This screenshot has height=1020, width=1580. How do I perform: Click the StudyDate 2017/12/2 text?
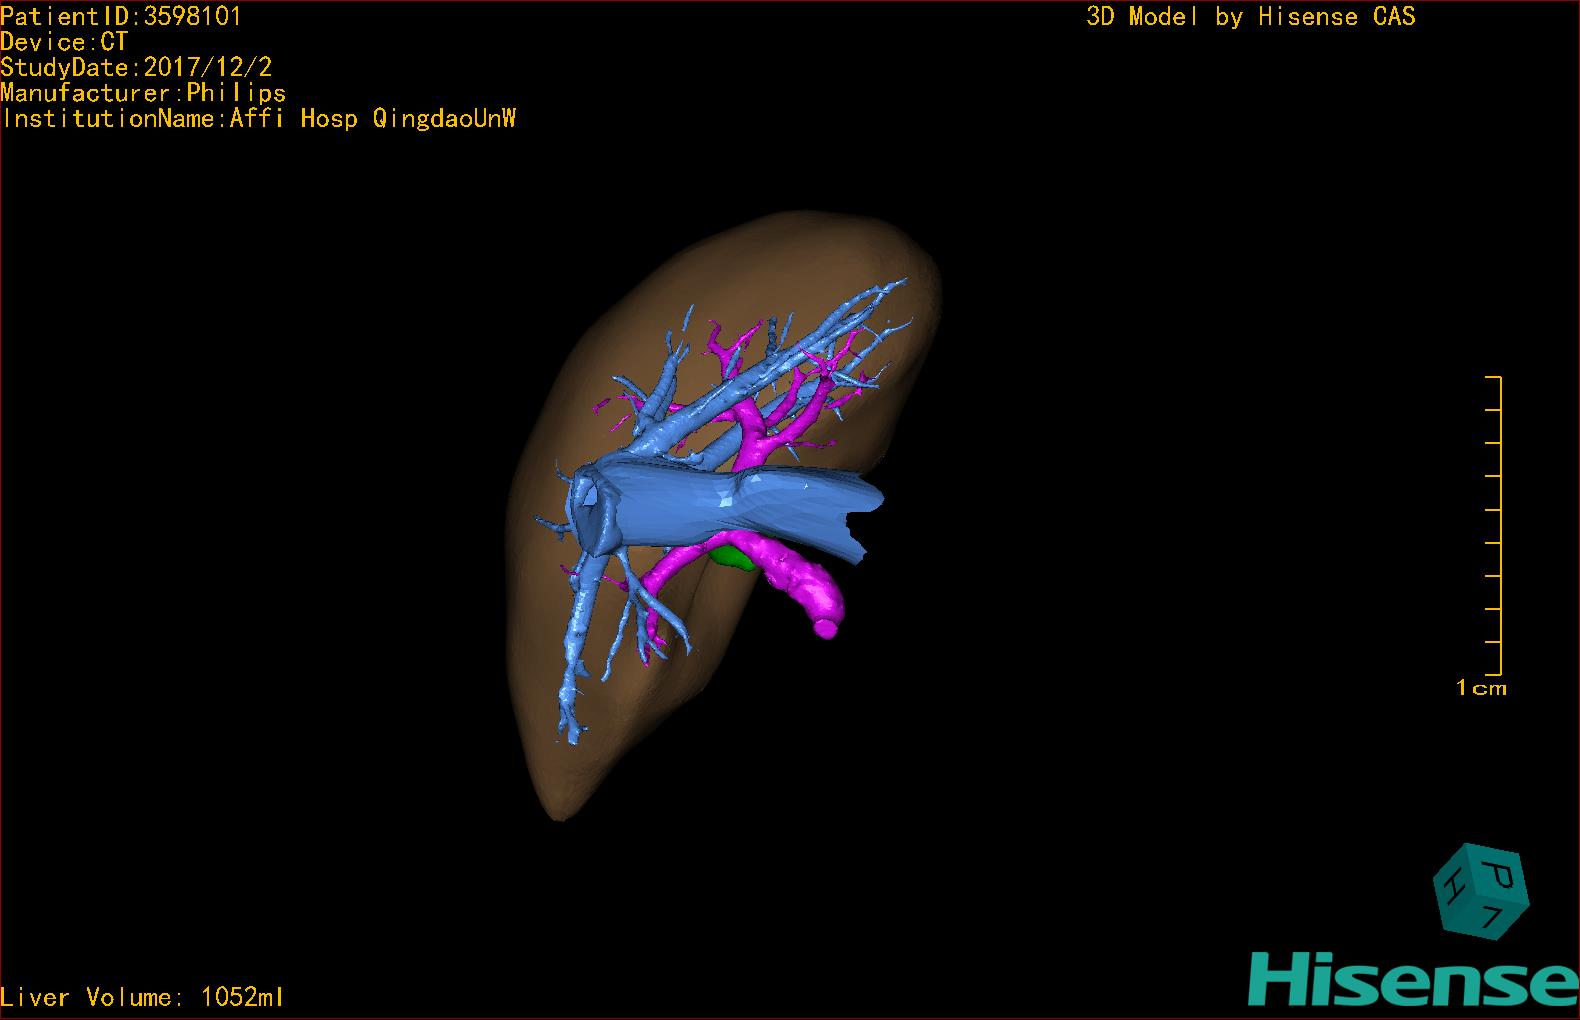pos(136,68)
